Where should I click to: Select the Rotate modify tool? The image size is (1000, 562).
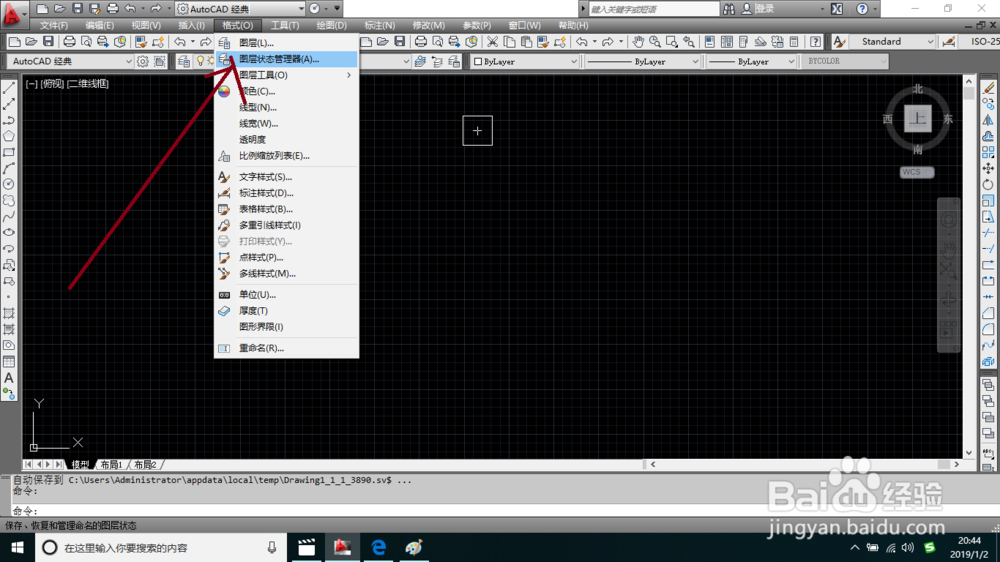pyautogui.click(x=988, y=184)
